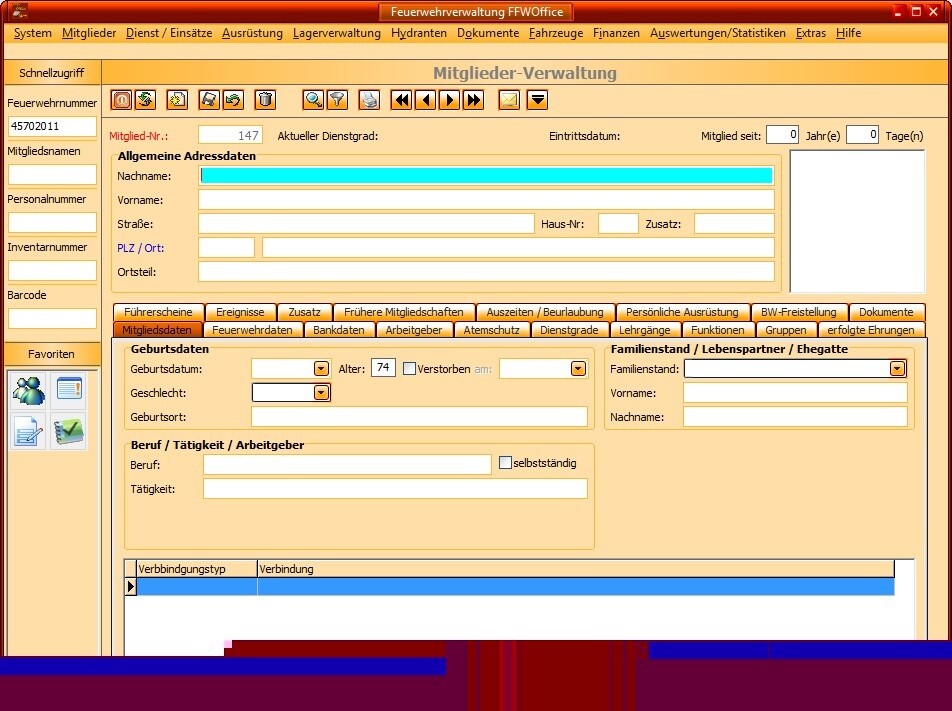Open the Dienst / Einsätze menu
This screenshot has height=711, width=952.
coord(169,33)
